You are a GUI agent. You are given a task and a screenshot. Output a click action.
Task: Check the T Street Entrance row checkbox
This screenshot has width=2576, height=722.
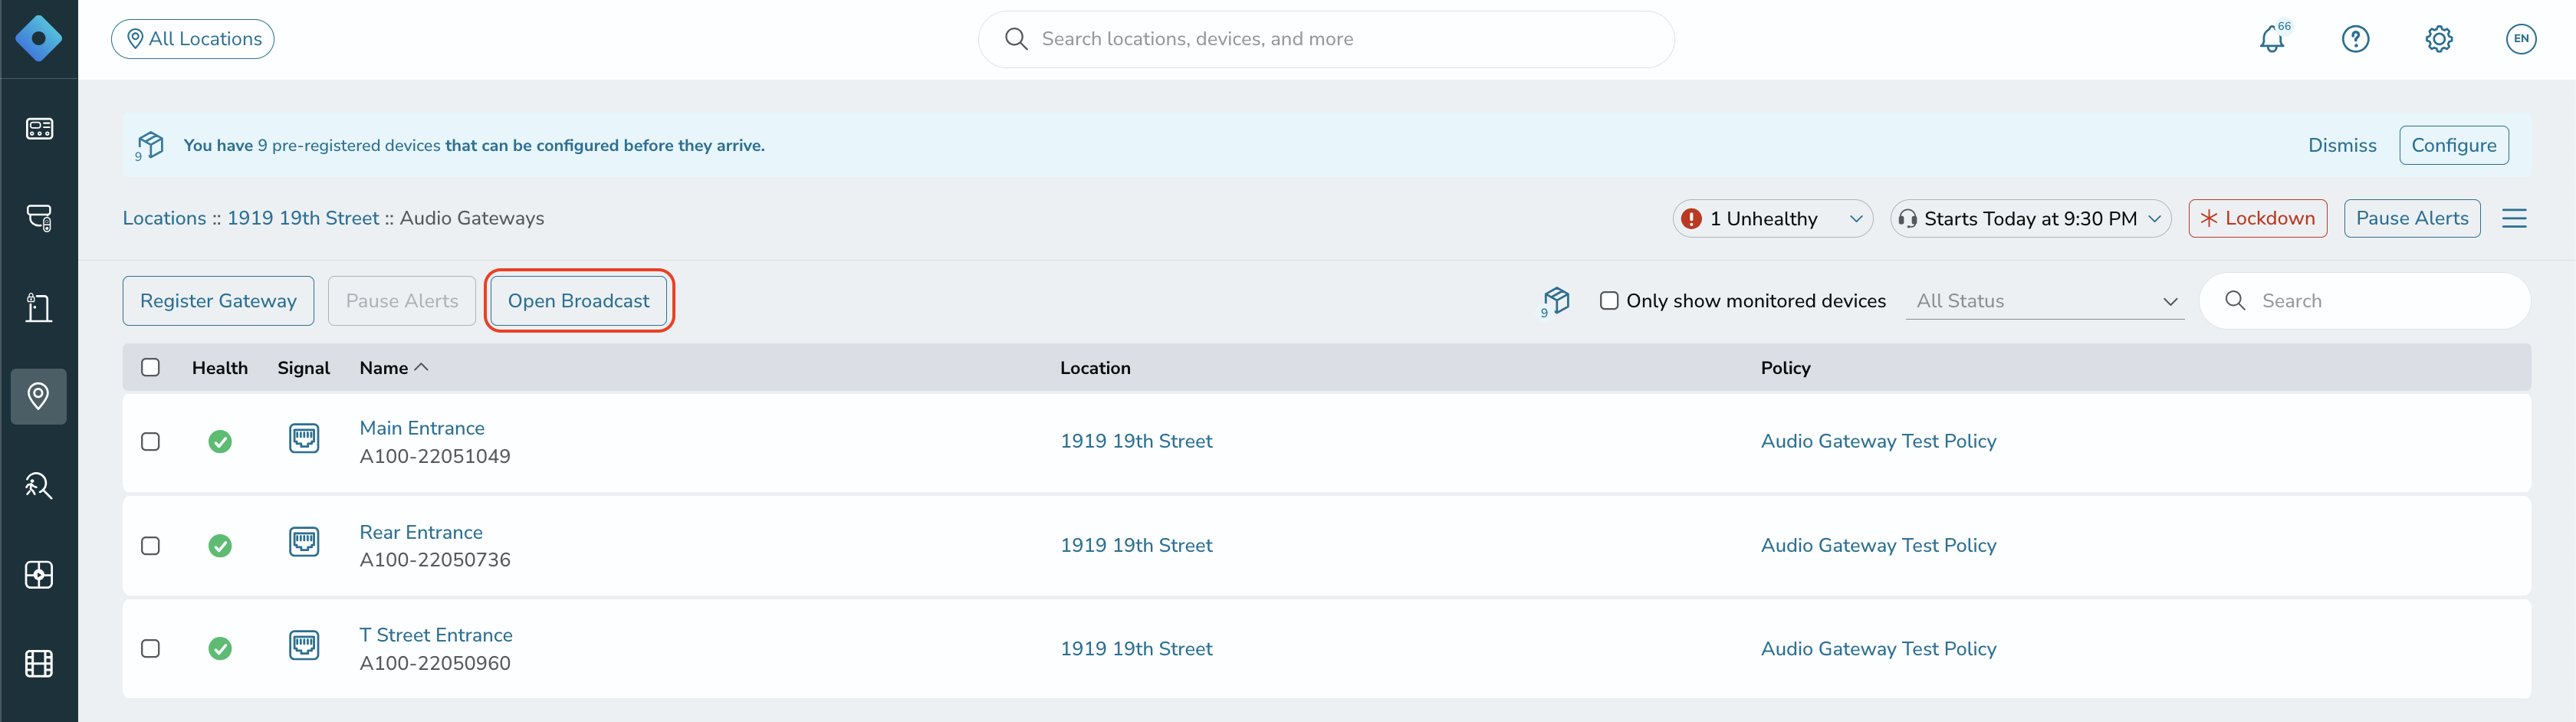150,648
